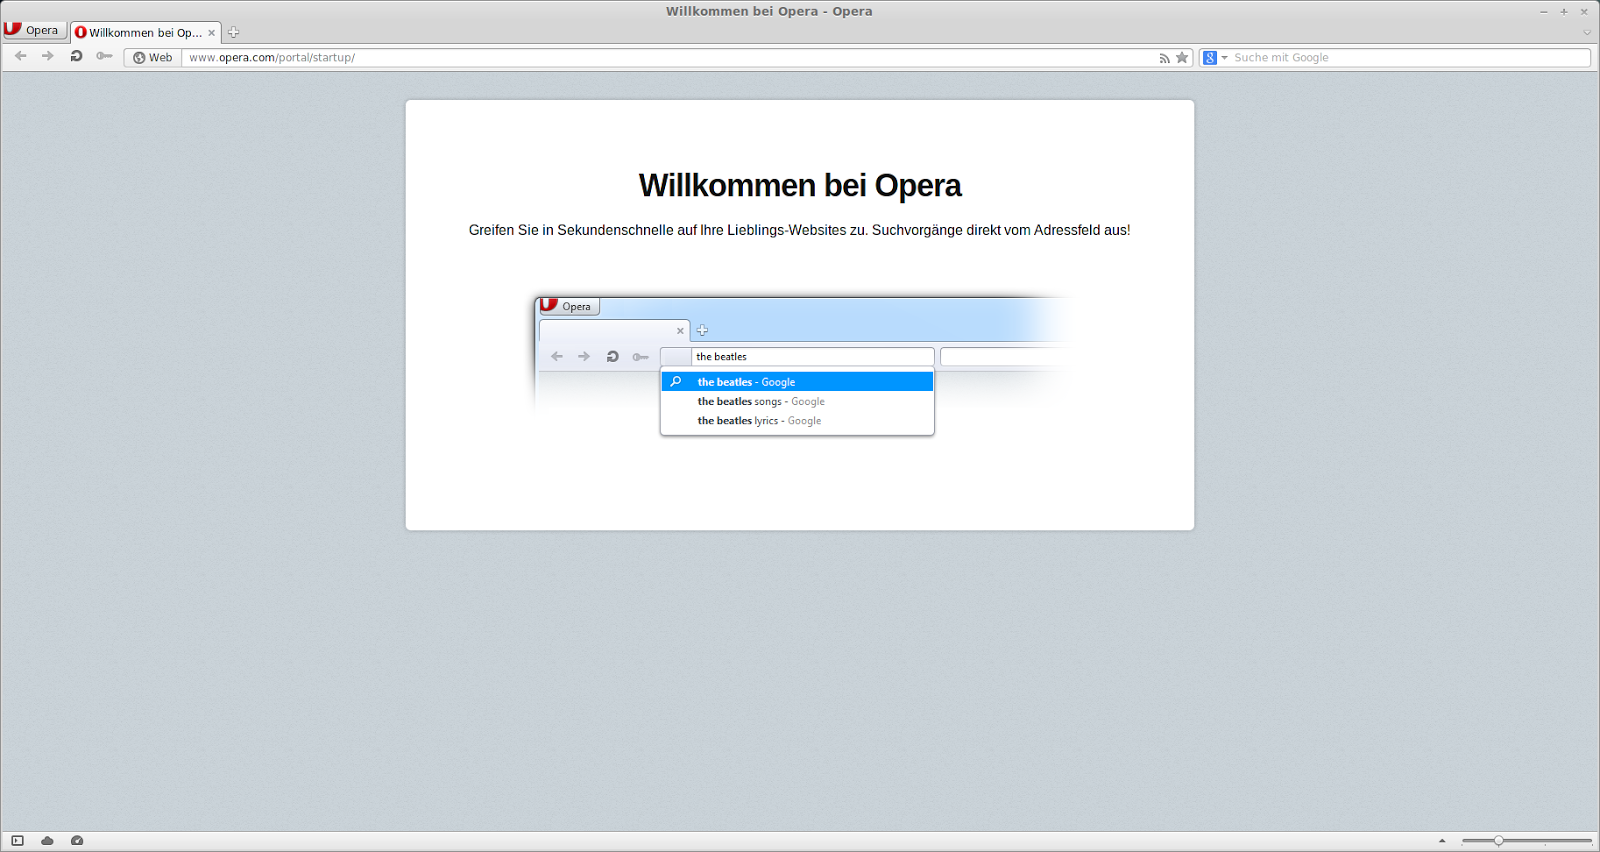Click the Web security badge

(153, 58)
